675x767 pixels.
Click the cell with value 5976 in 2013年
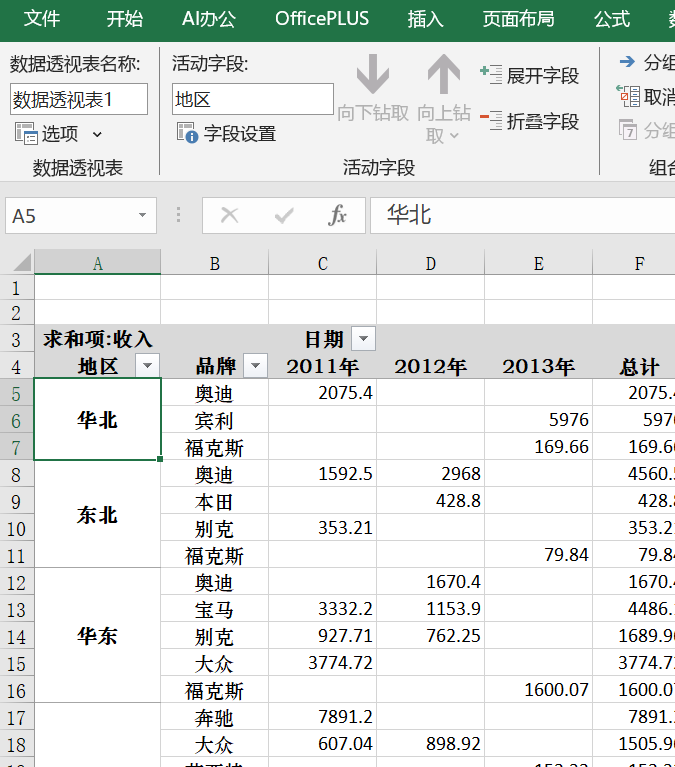tap(539, 420)
